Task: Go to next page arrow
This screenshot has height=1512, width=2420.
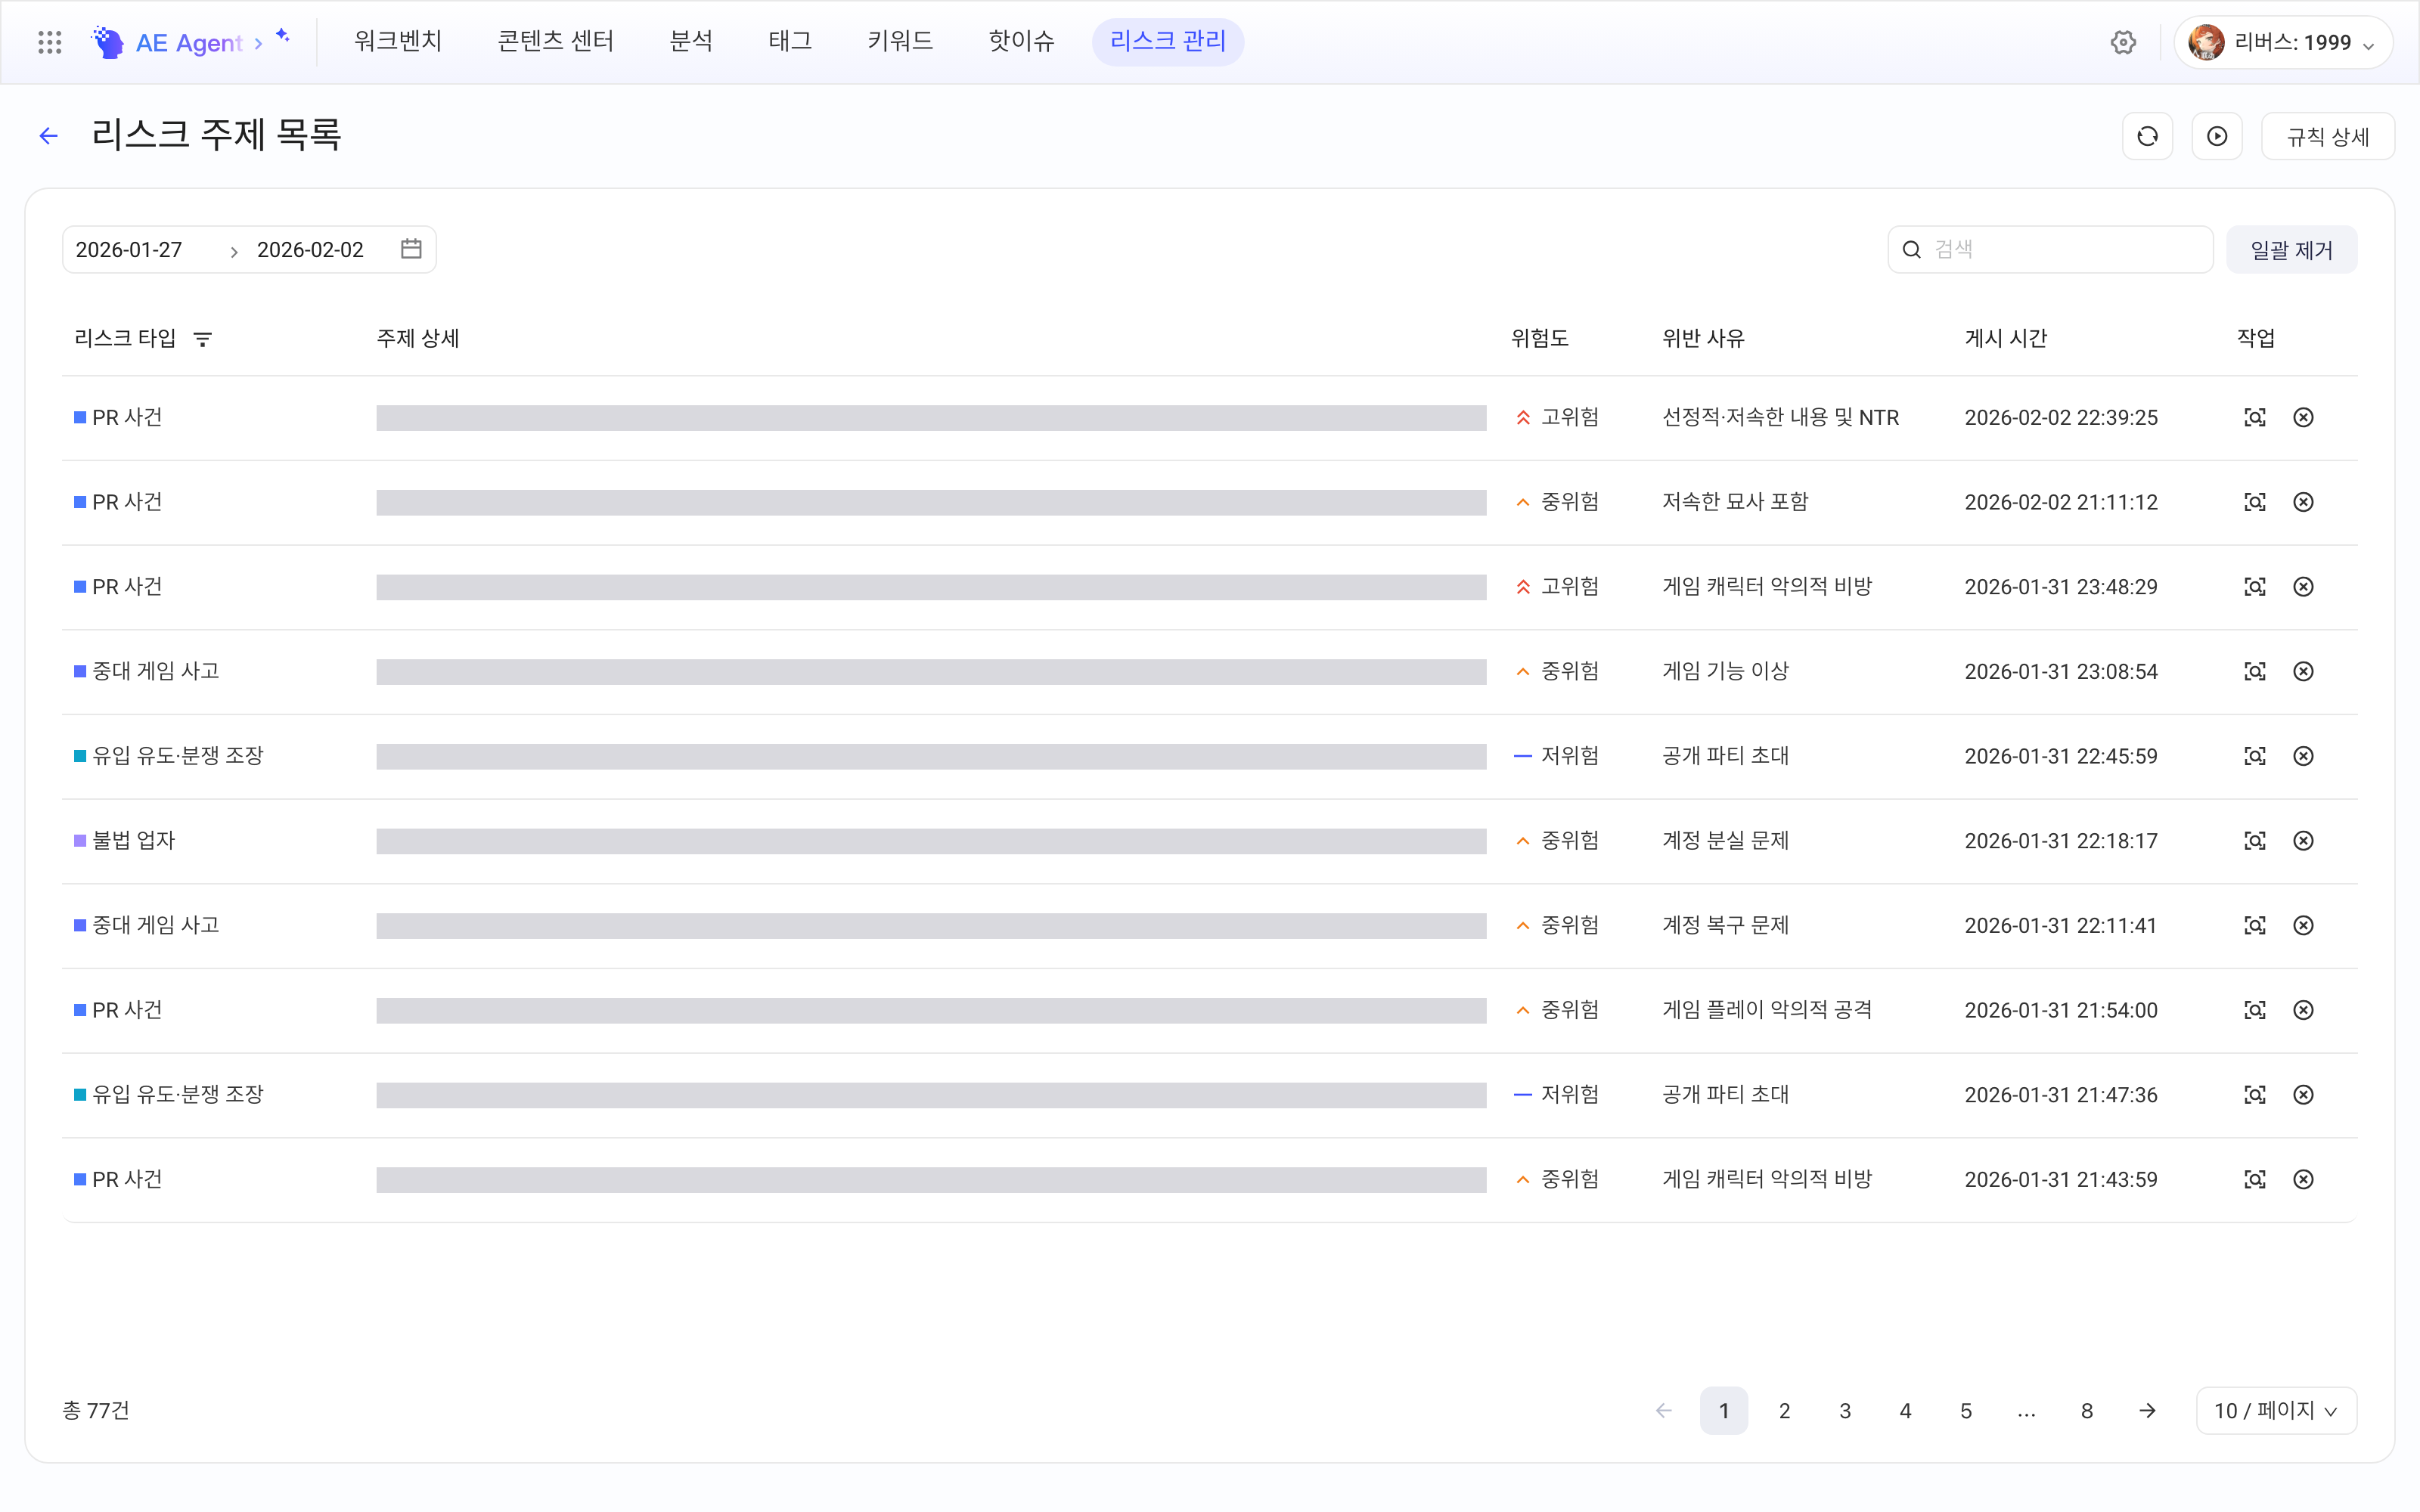Action: (2147, 1411)
